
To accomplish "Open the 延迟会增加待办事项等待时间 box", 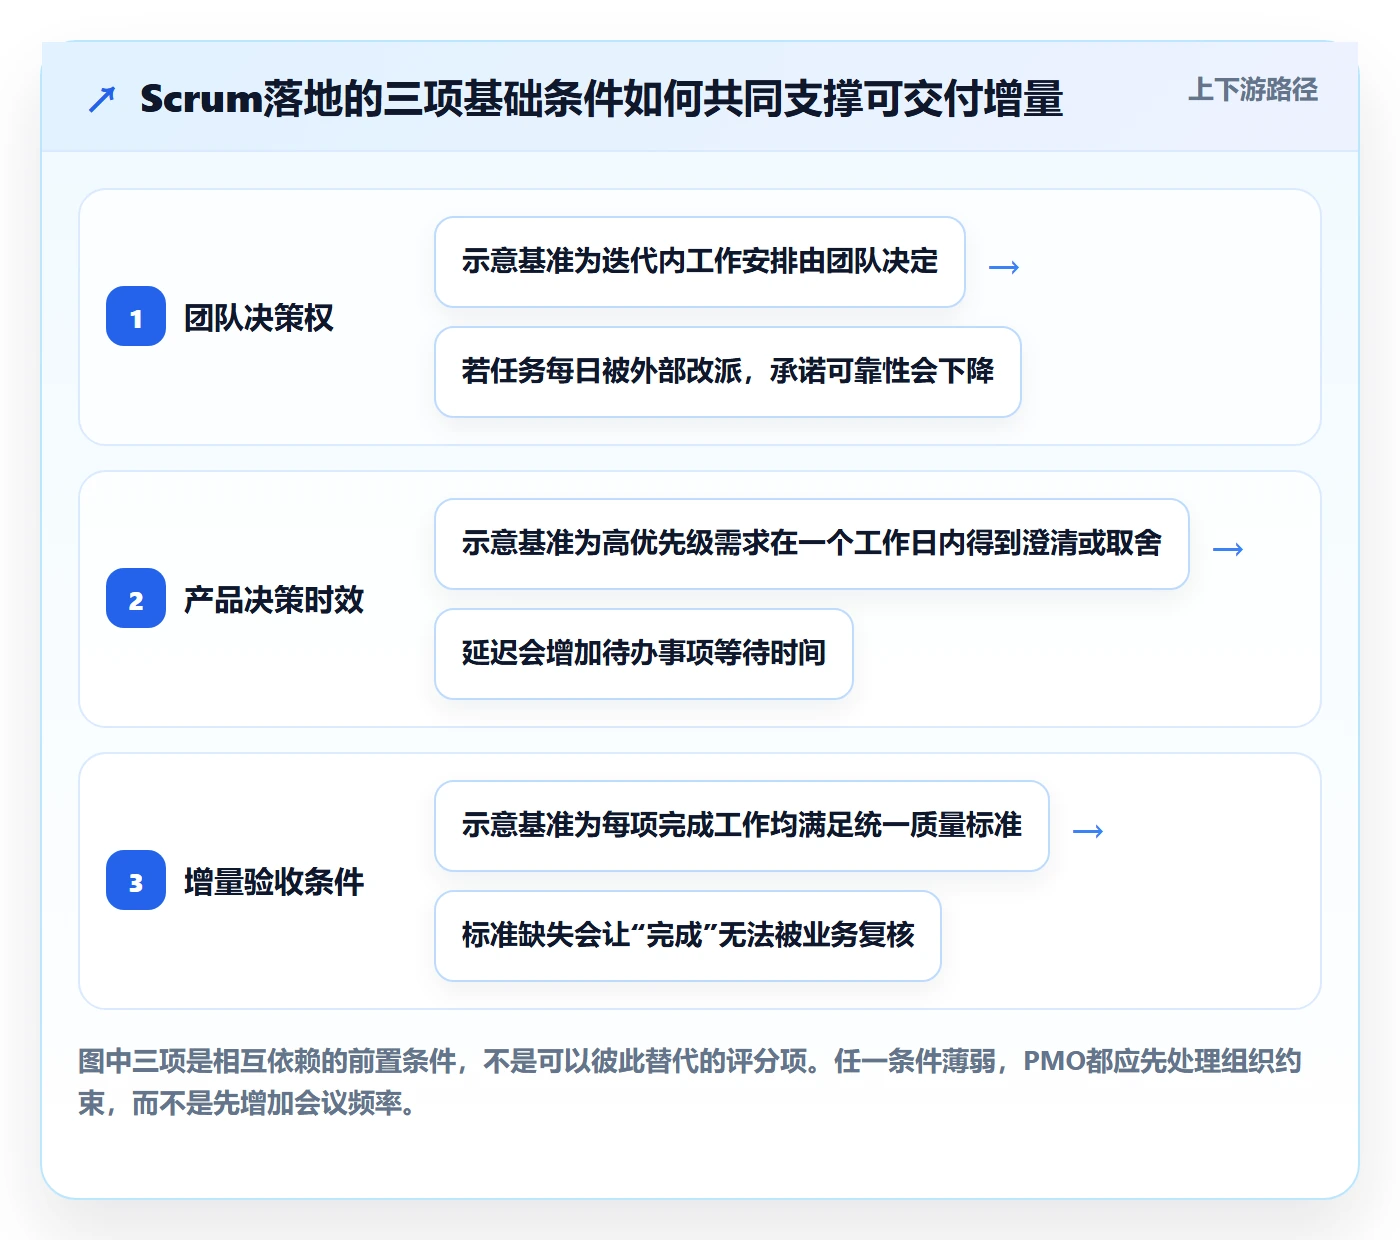I will coord(644,654).
